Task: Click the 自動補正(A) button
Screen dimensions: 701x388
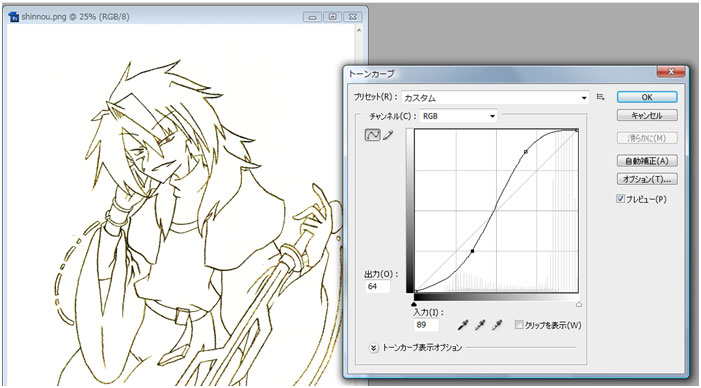Action: click(647, 161)
